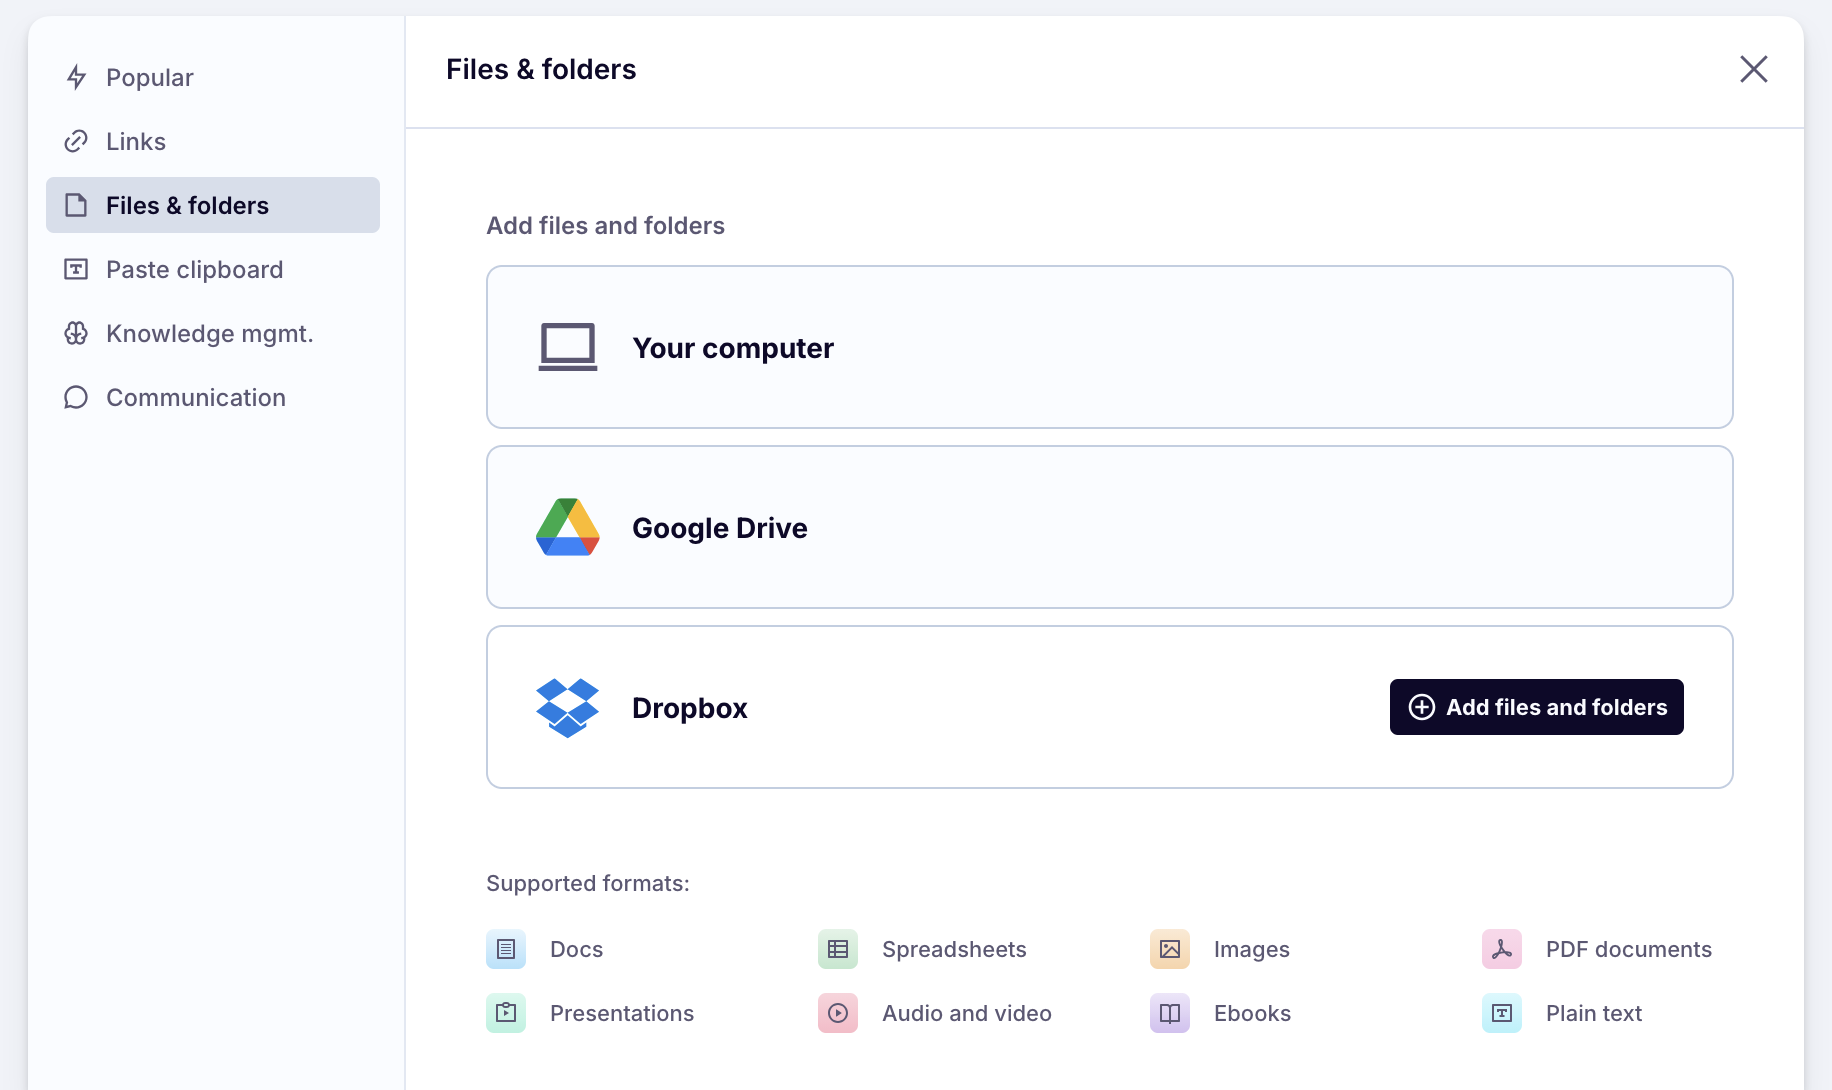The width and height of the screenshot is (1832, 1090).
Task: Click the Google Drive logo icon
Action: [x=567, y=528]
